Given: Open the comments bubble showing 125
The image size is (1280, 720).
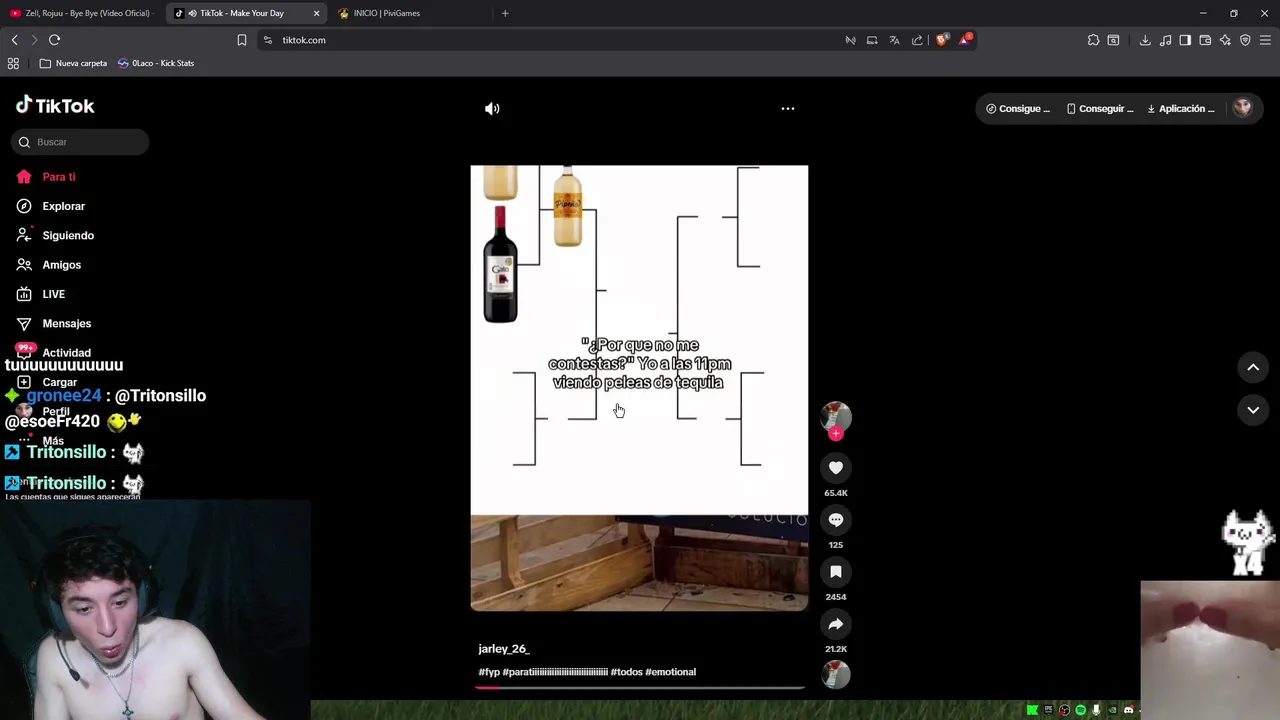Looking at the screenshot, I should 836,520.
